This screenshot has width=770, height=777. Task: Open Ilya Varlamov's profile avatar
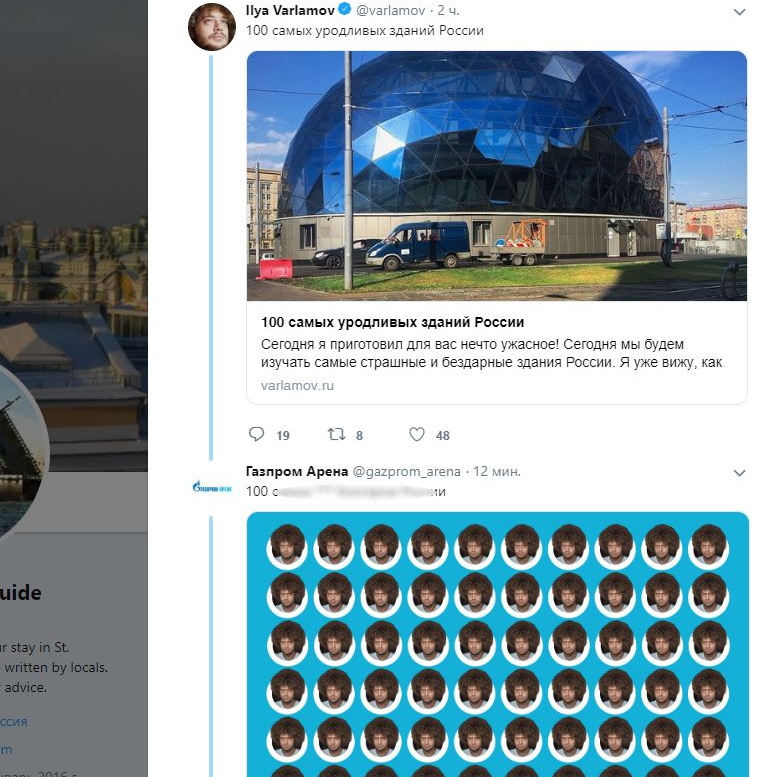click(212, 27)
